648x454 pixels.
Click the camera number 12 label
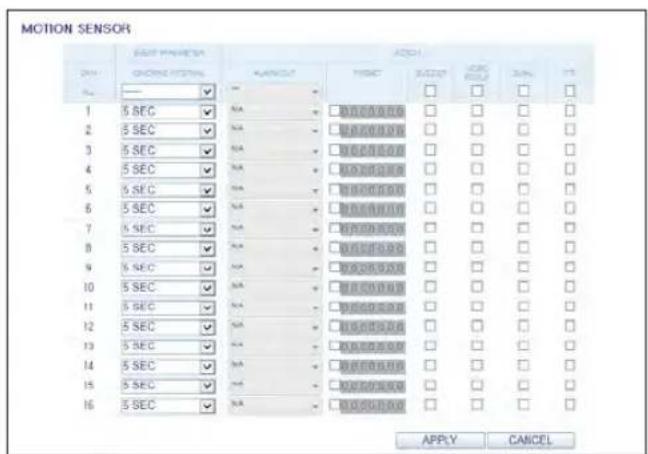[x=88, y=327]
